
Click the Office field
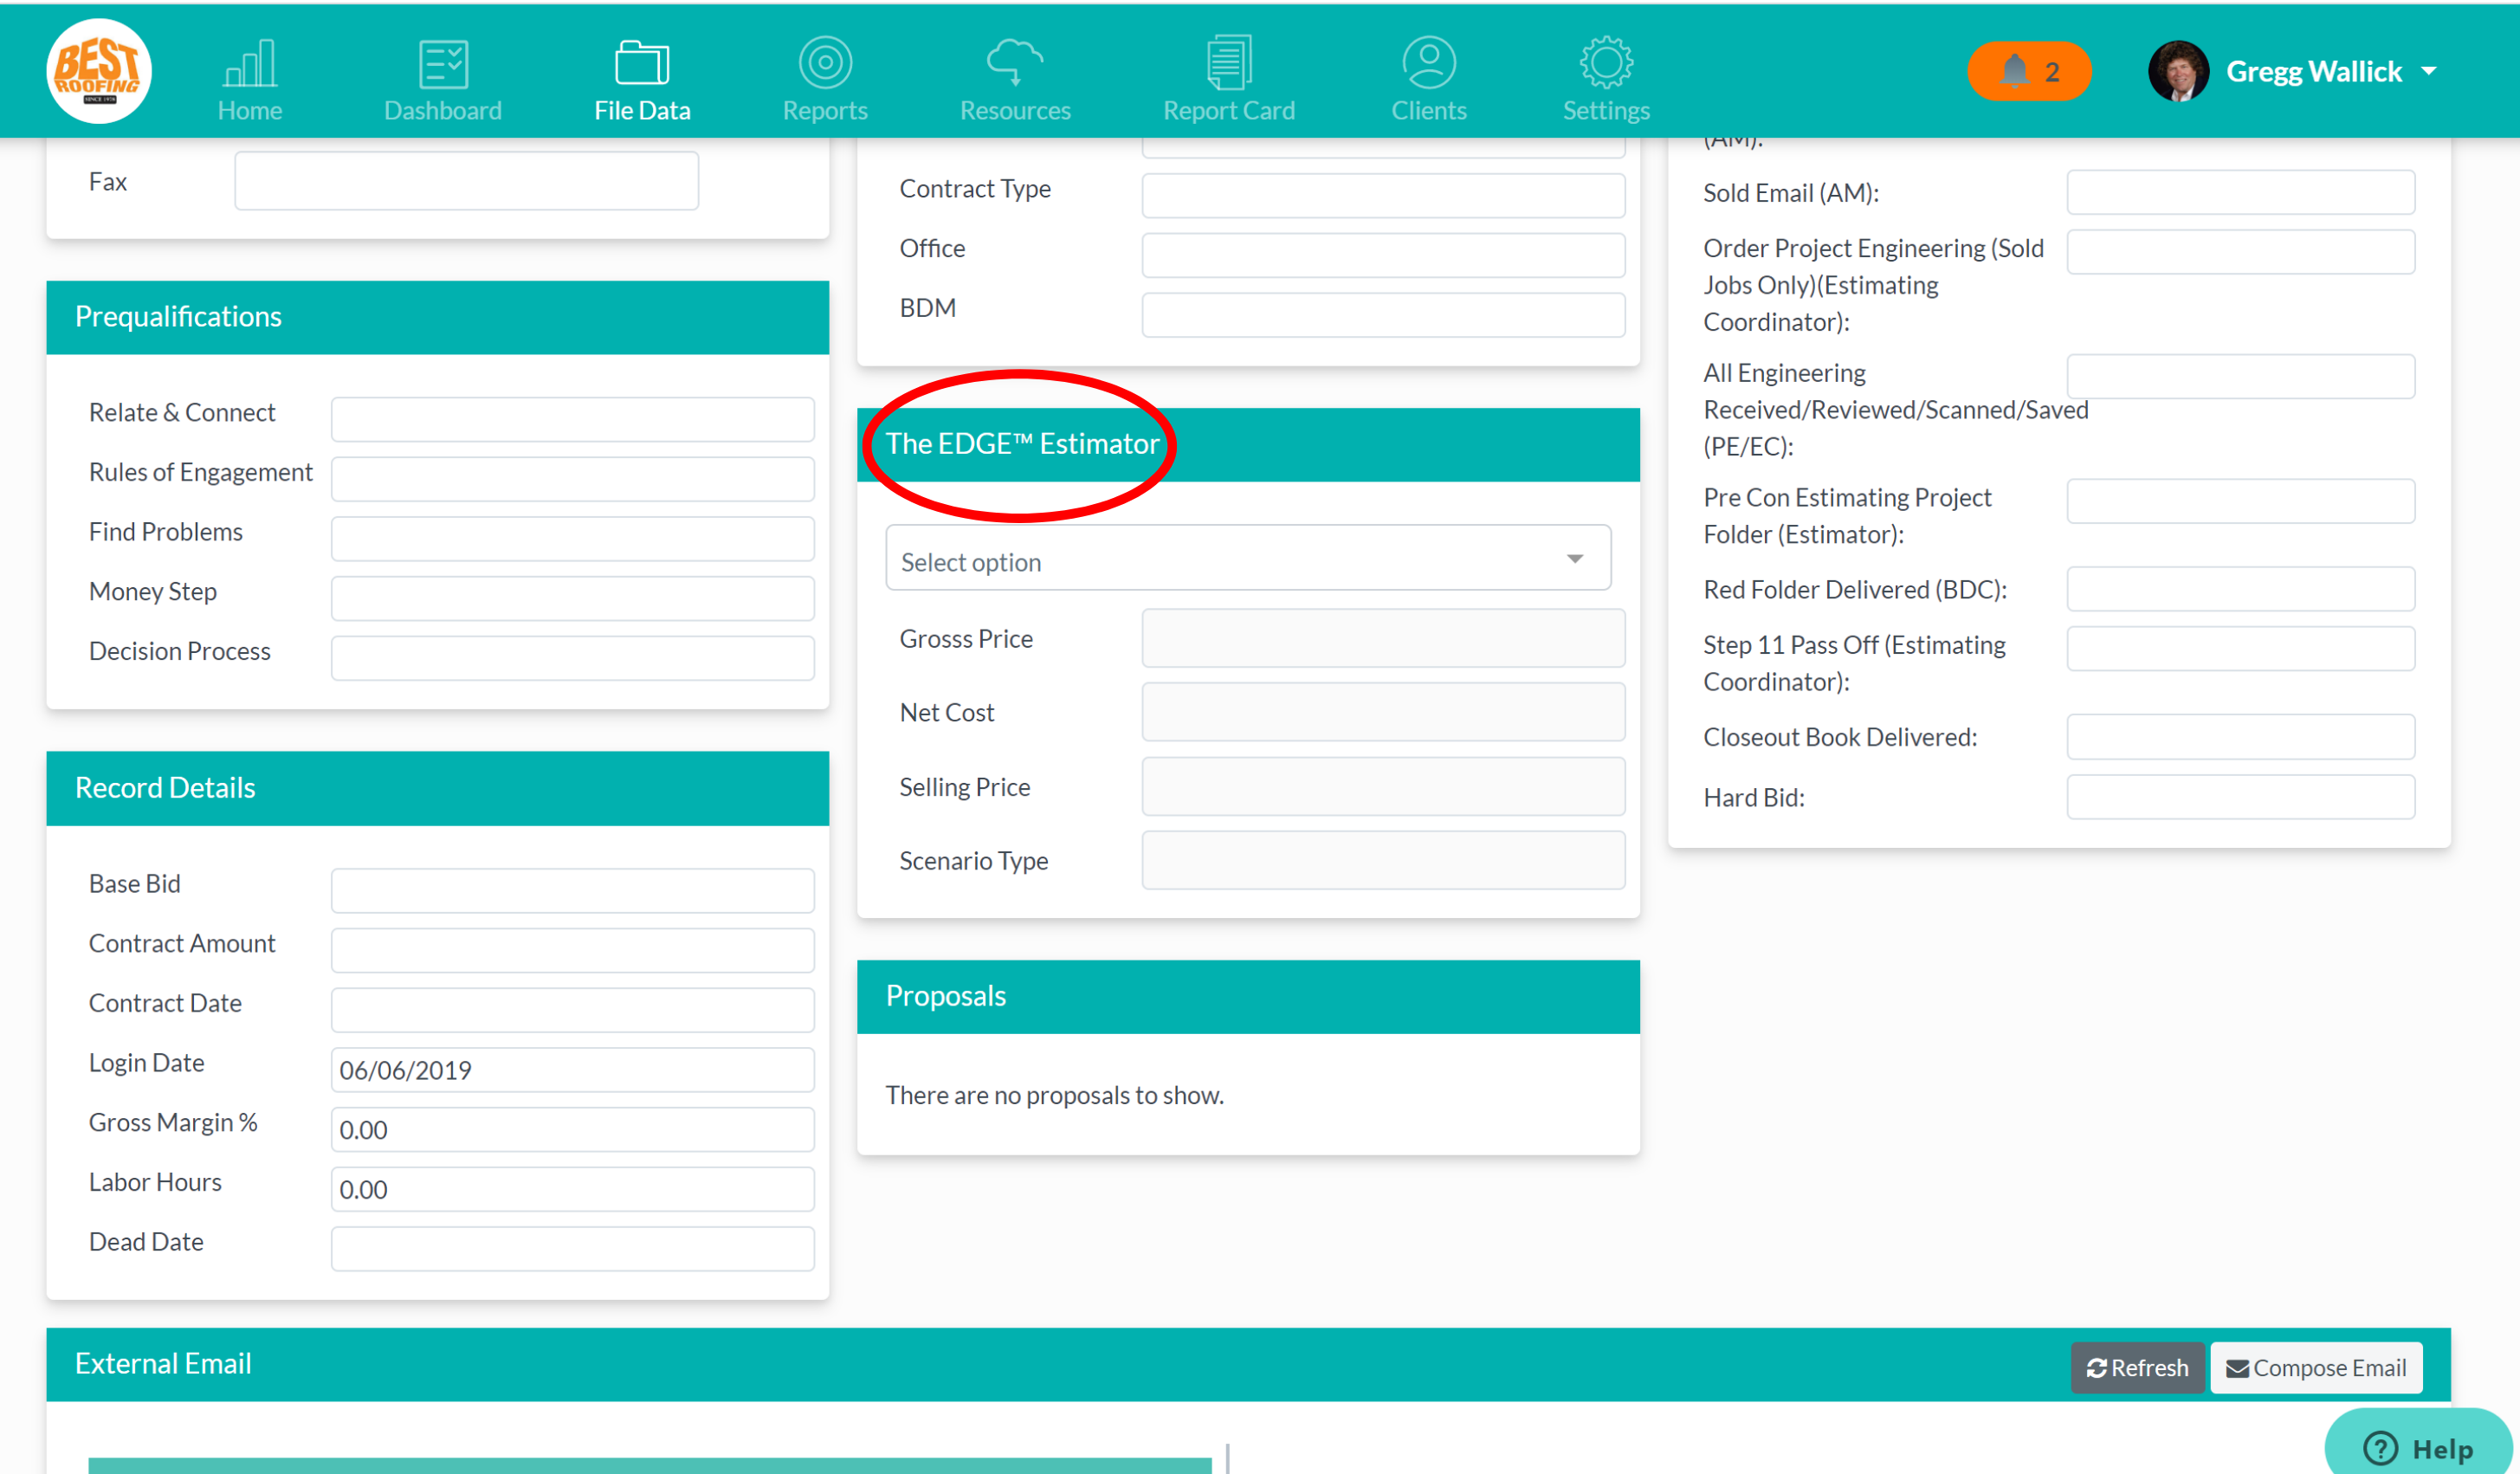(1383, 255)
